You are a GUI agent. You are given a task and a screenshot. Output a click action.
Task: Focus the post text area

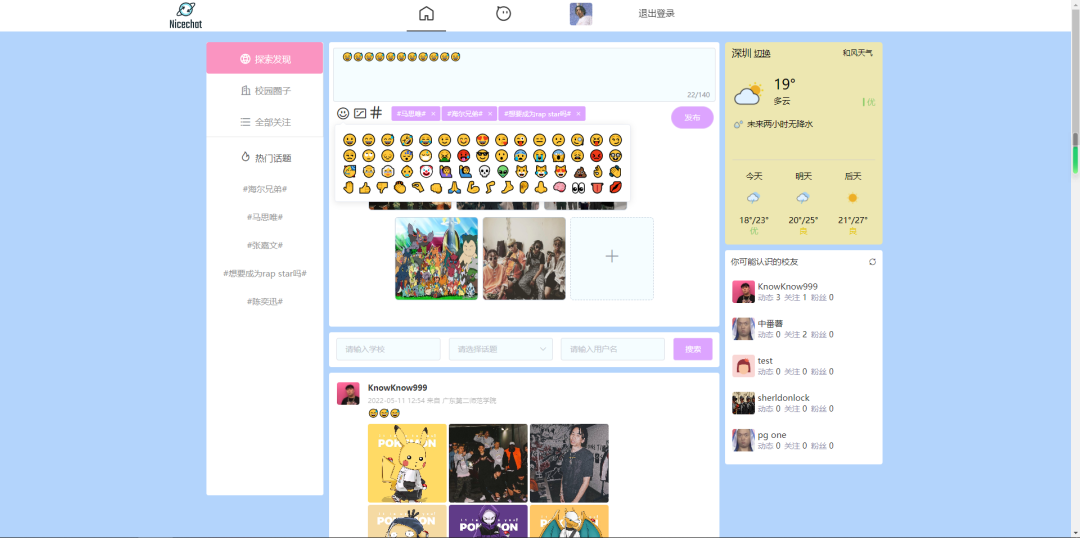point(524,74)
